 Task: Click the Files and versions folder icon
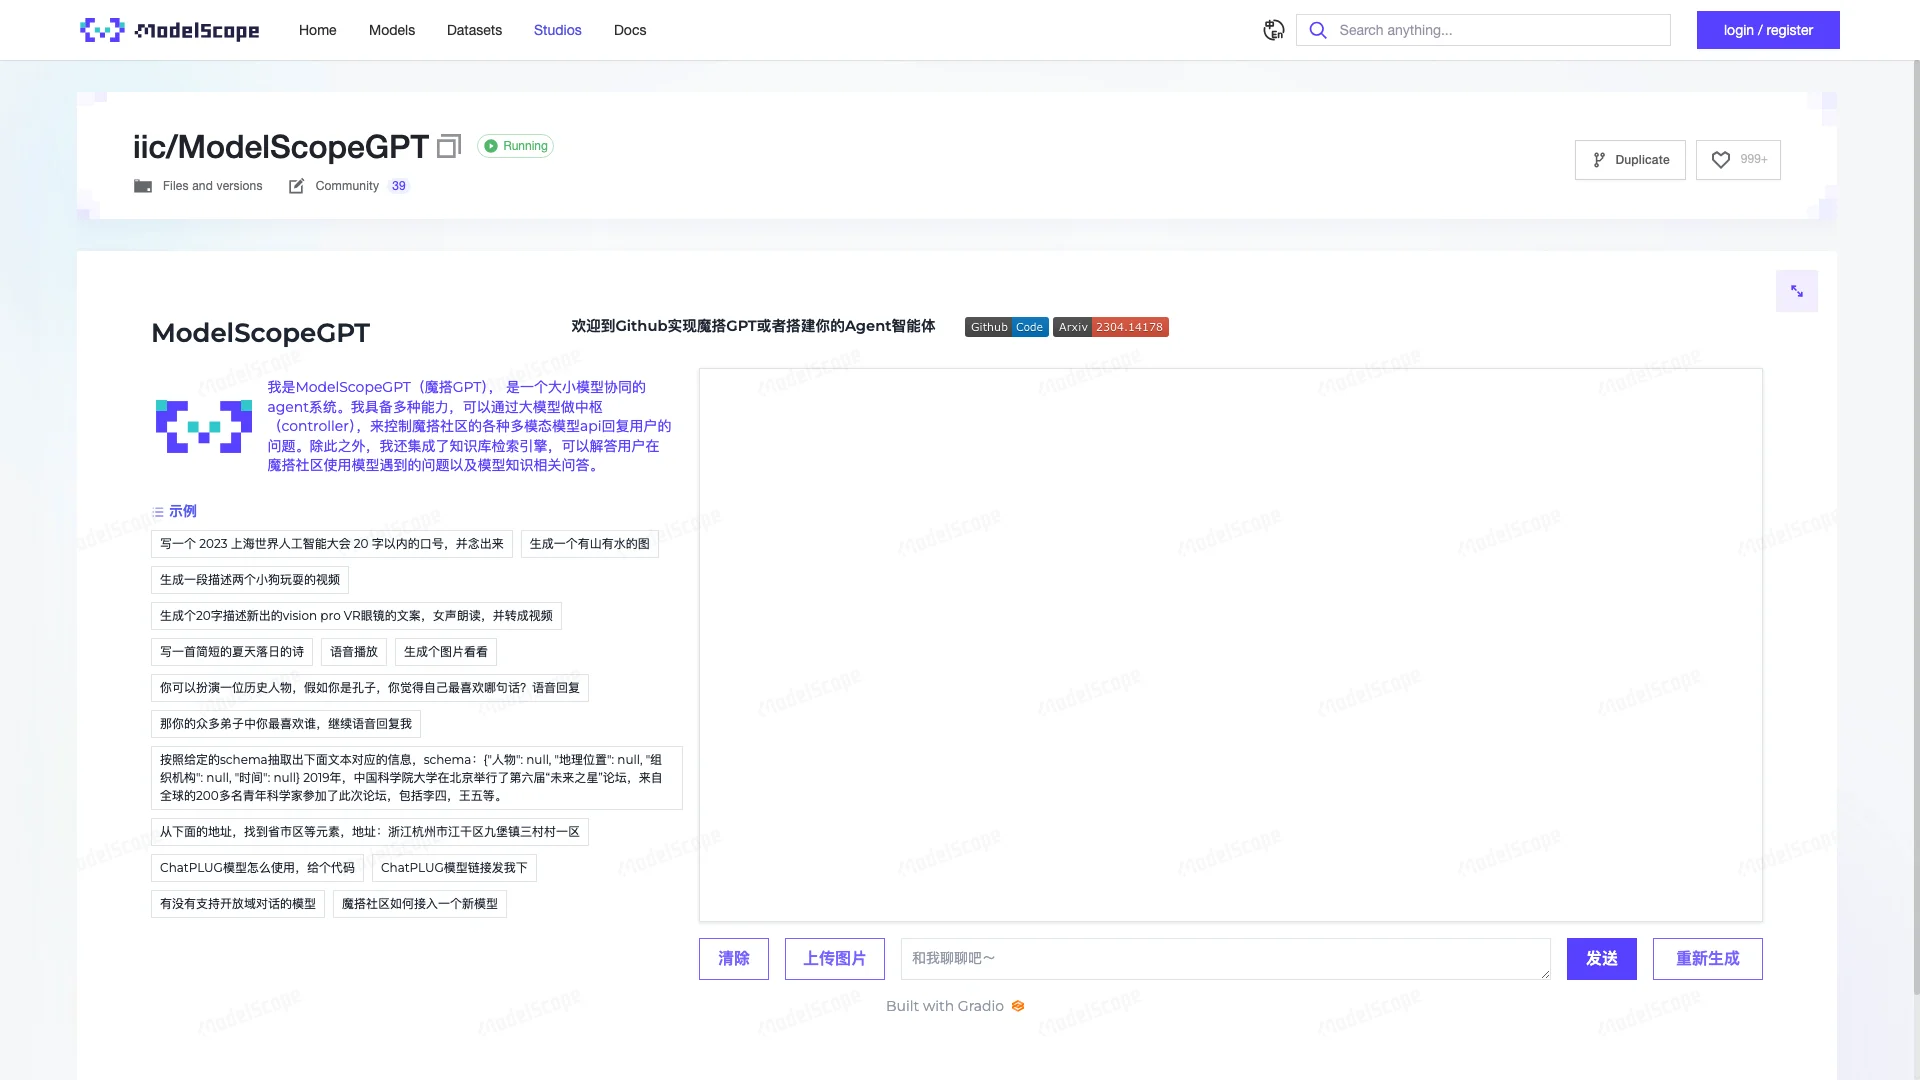[142, 185]
